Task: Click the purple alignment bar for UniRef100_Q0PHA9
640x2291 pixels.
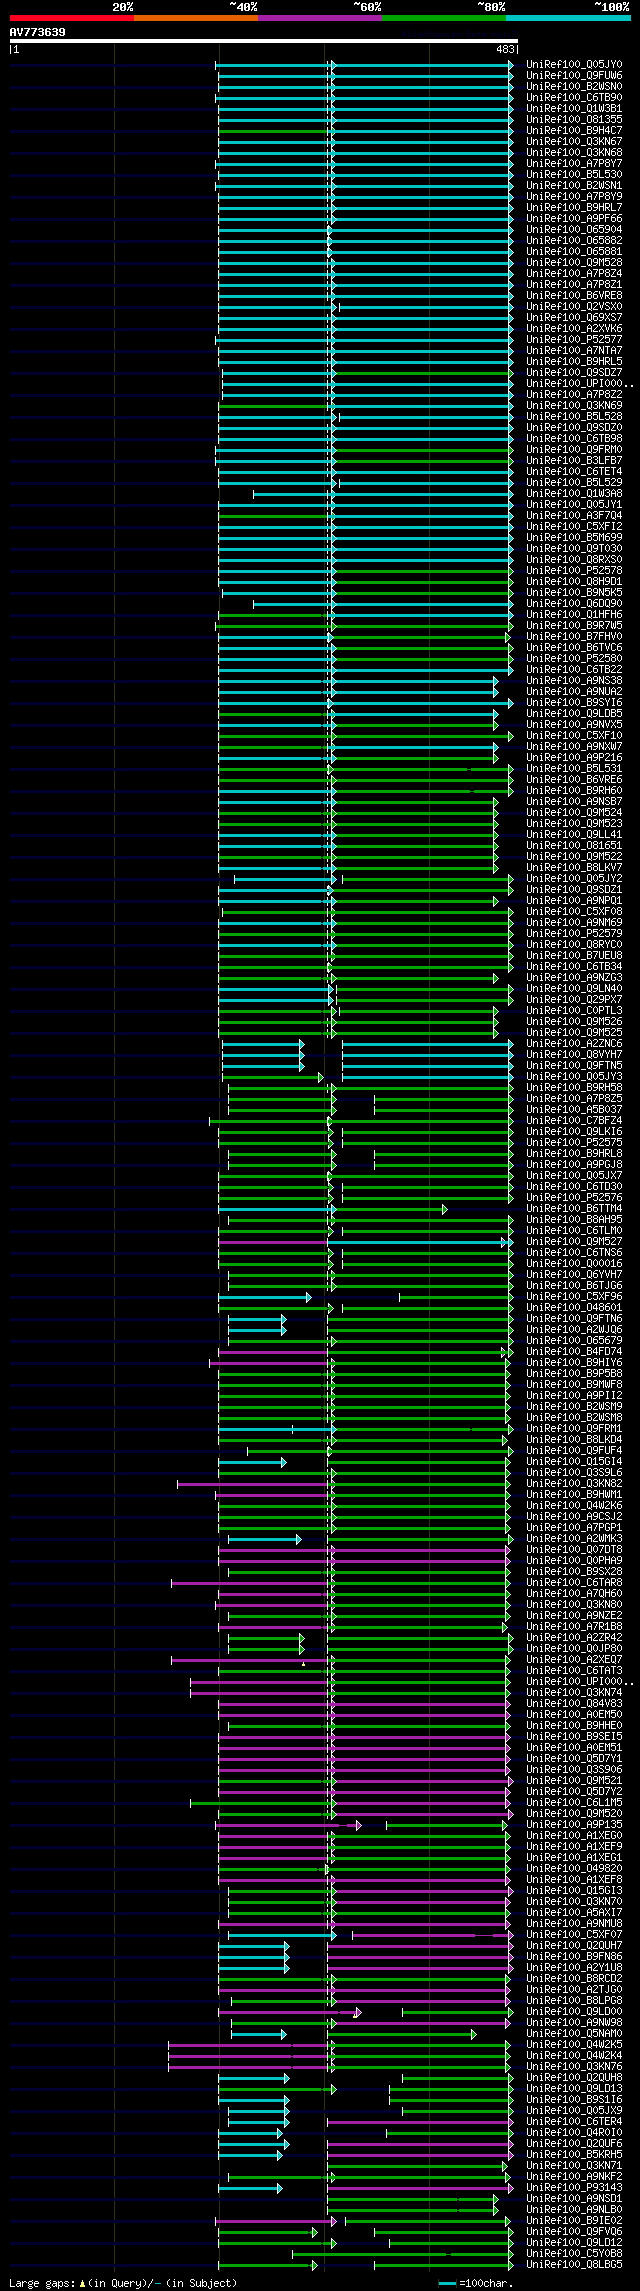Action: tap(366, 1561)
